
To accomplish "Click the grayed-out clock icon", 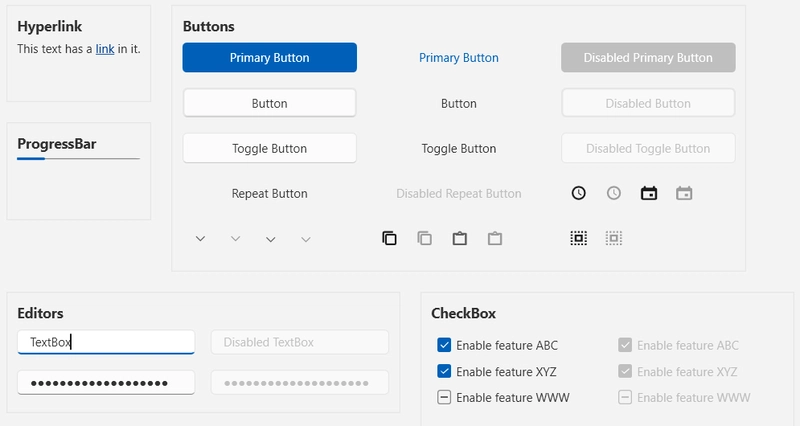I will [614, 193].
